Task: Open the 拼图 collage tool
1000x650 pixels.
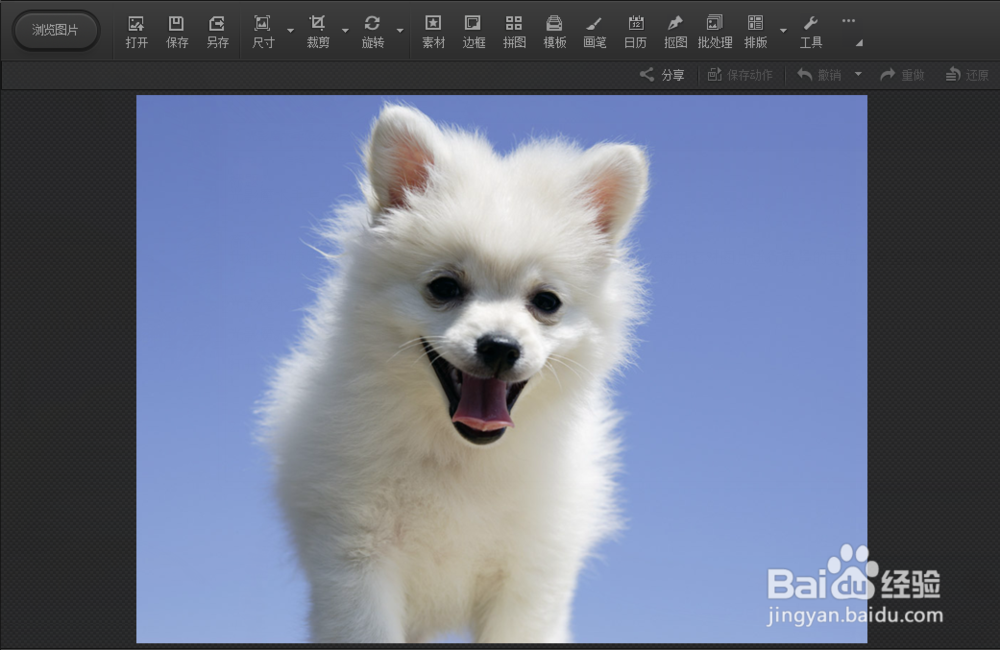Action: tap(514, 32)
